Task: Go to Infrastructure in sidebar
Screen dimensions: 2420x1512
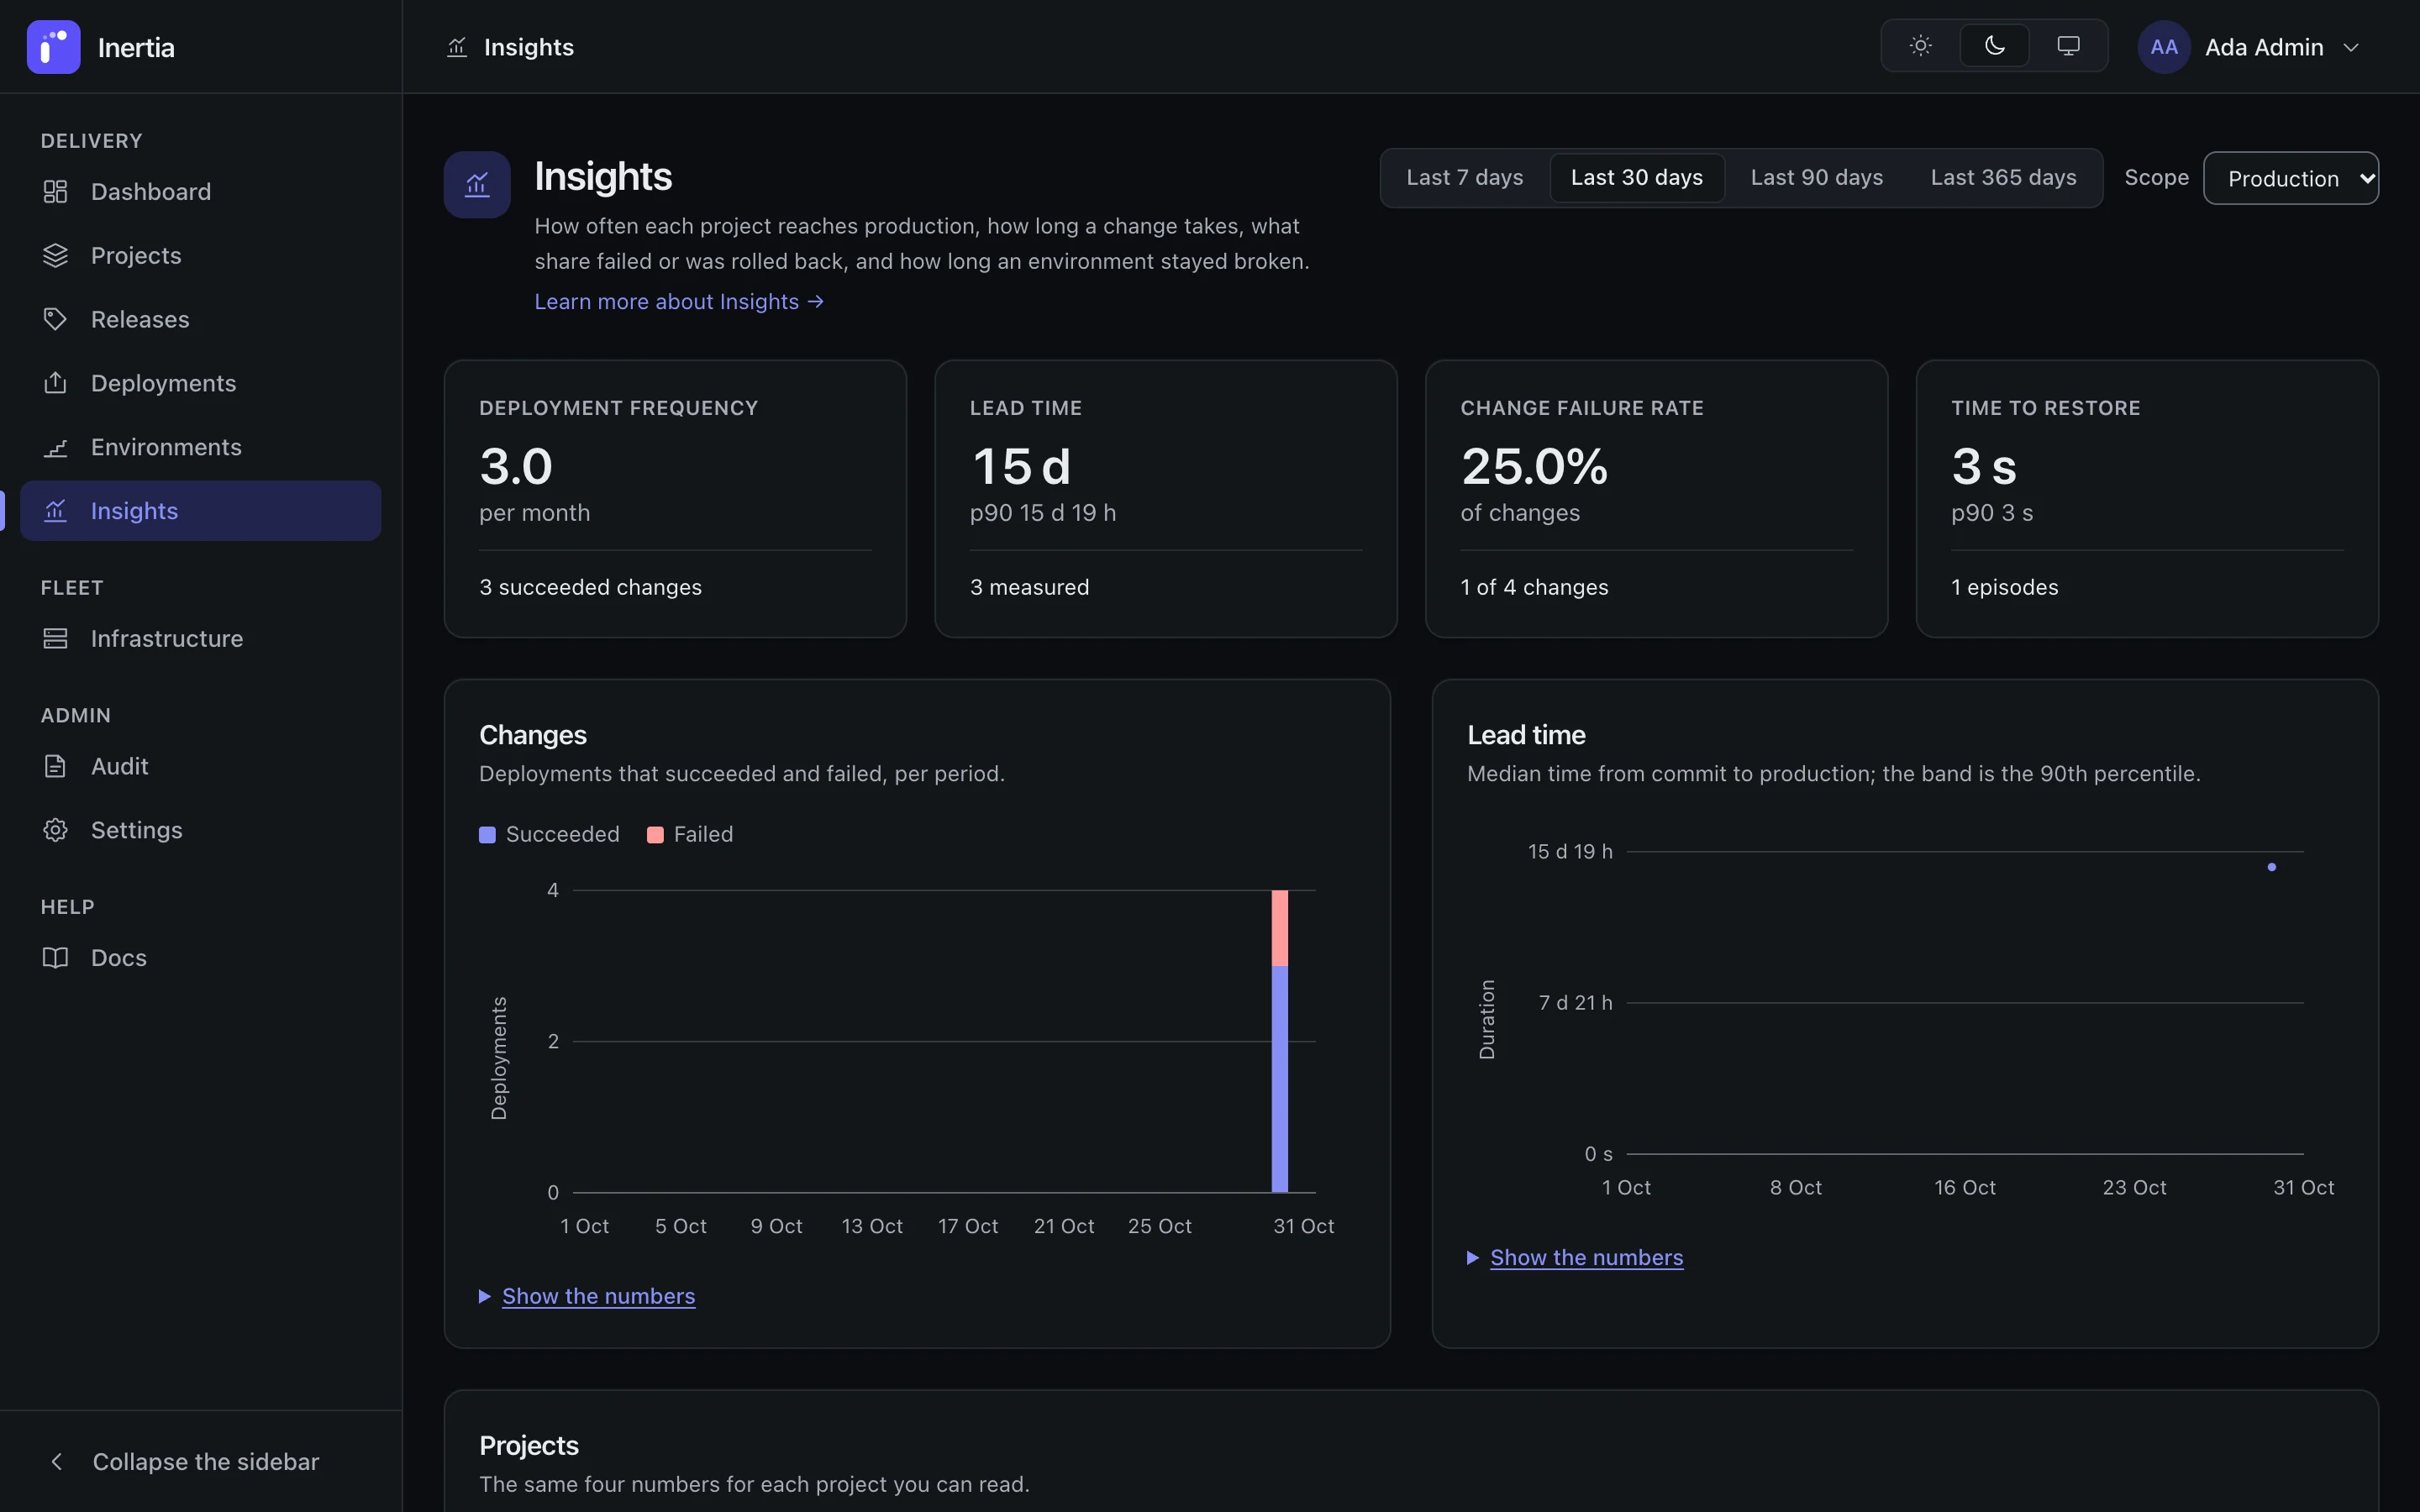Action: click(200, 638)
